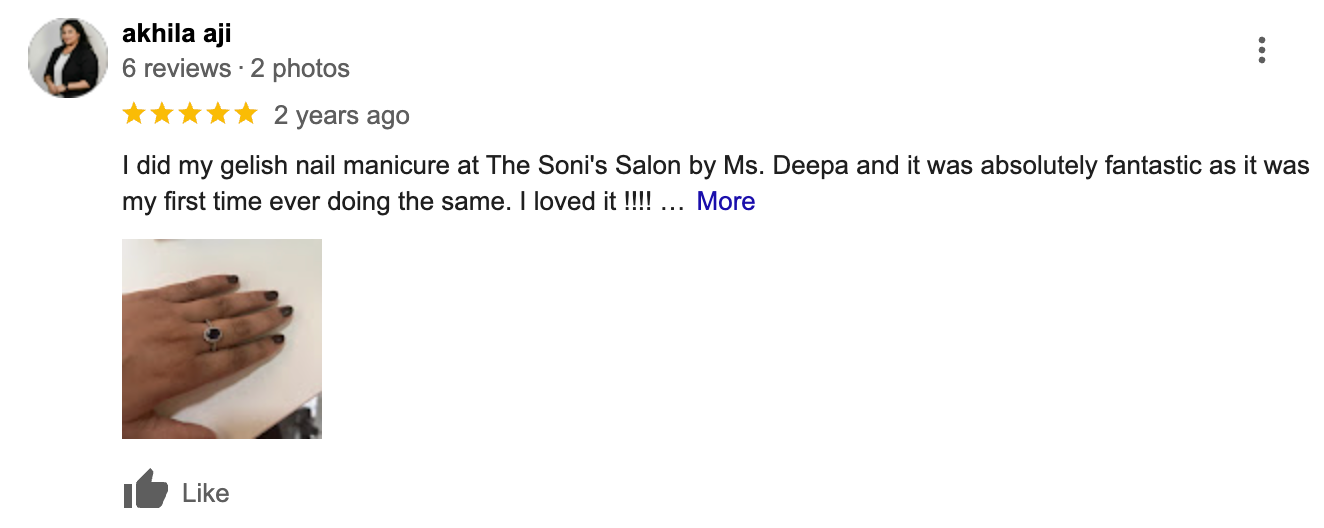
Task: Open the three-dot review options menu
Action: click(x=1262, y=50)
